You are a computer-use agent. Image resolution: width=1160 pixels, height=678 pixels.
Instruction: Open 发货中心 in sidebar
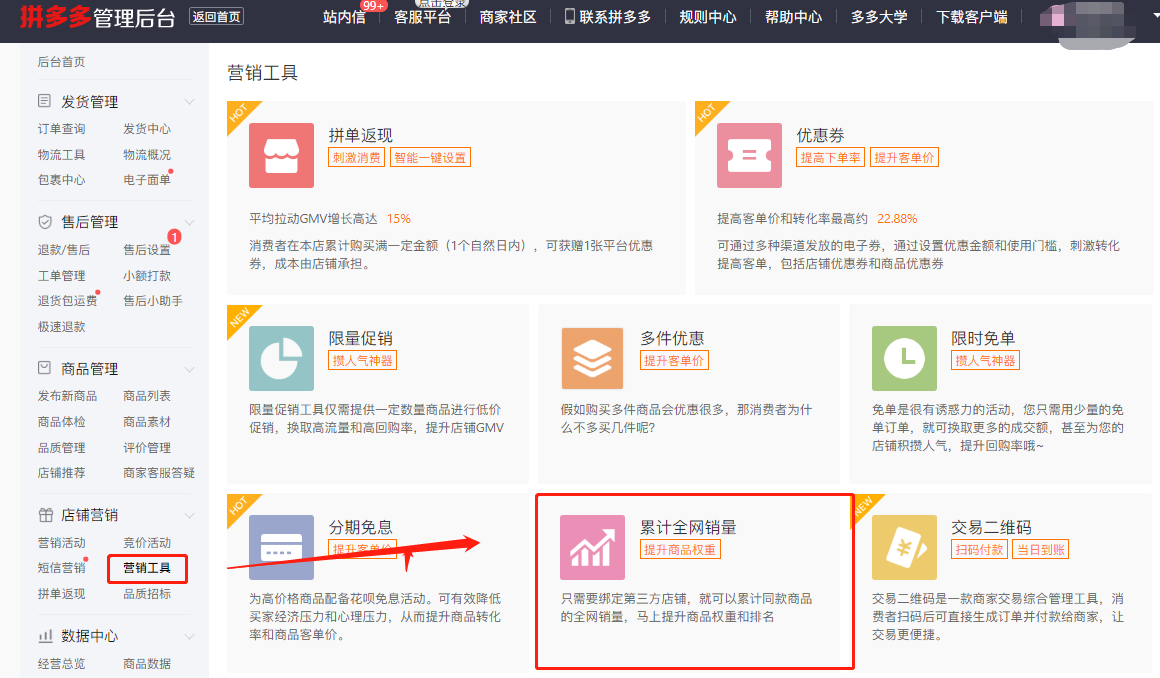[146, 129]
